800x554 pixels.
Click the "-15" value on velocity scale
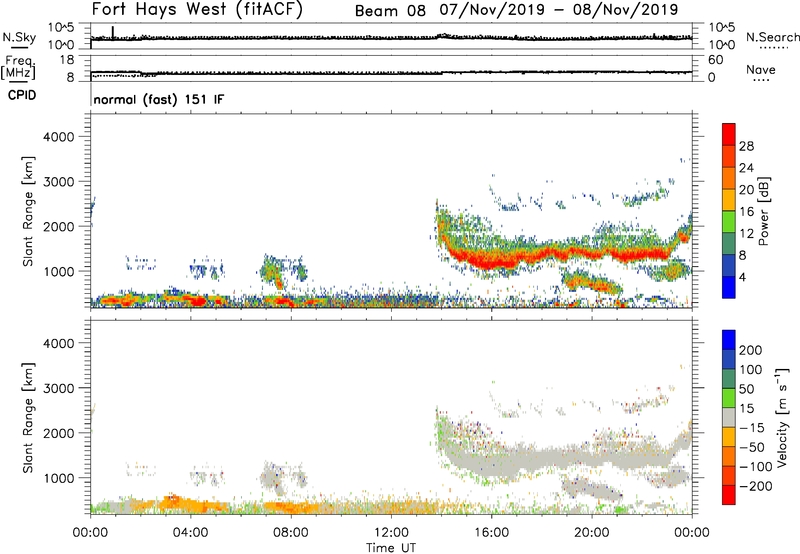[752, 427]
